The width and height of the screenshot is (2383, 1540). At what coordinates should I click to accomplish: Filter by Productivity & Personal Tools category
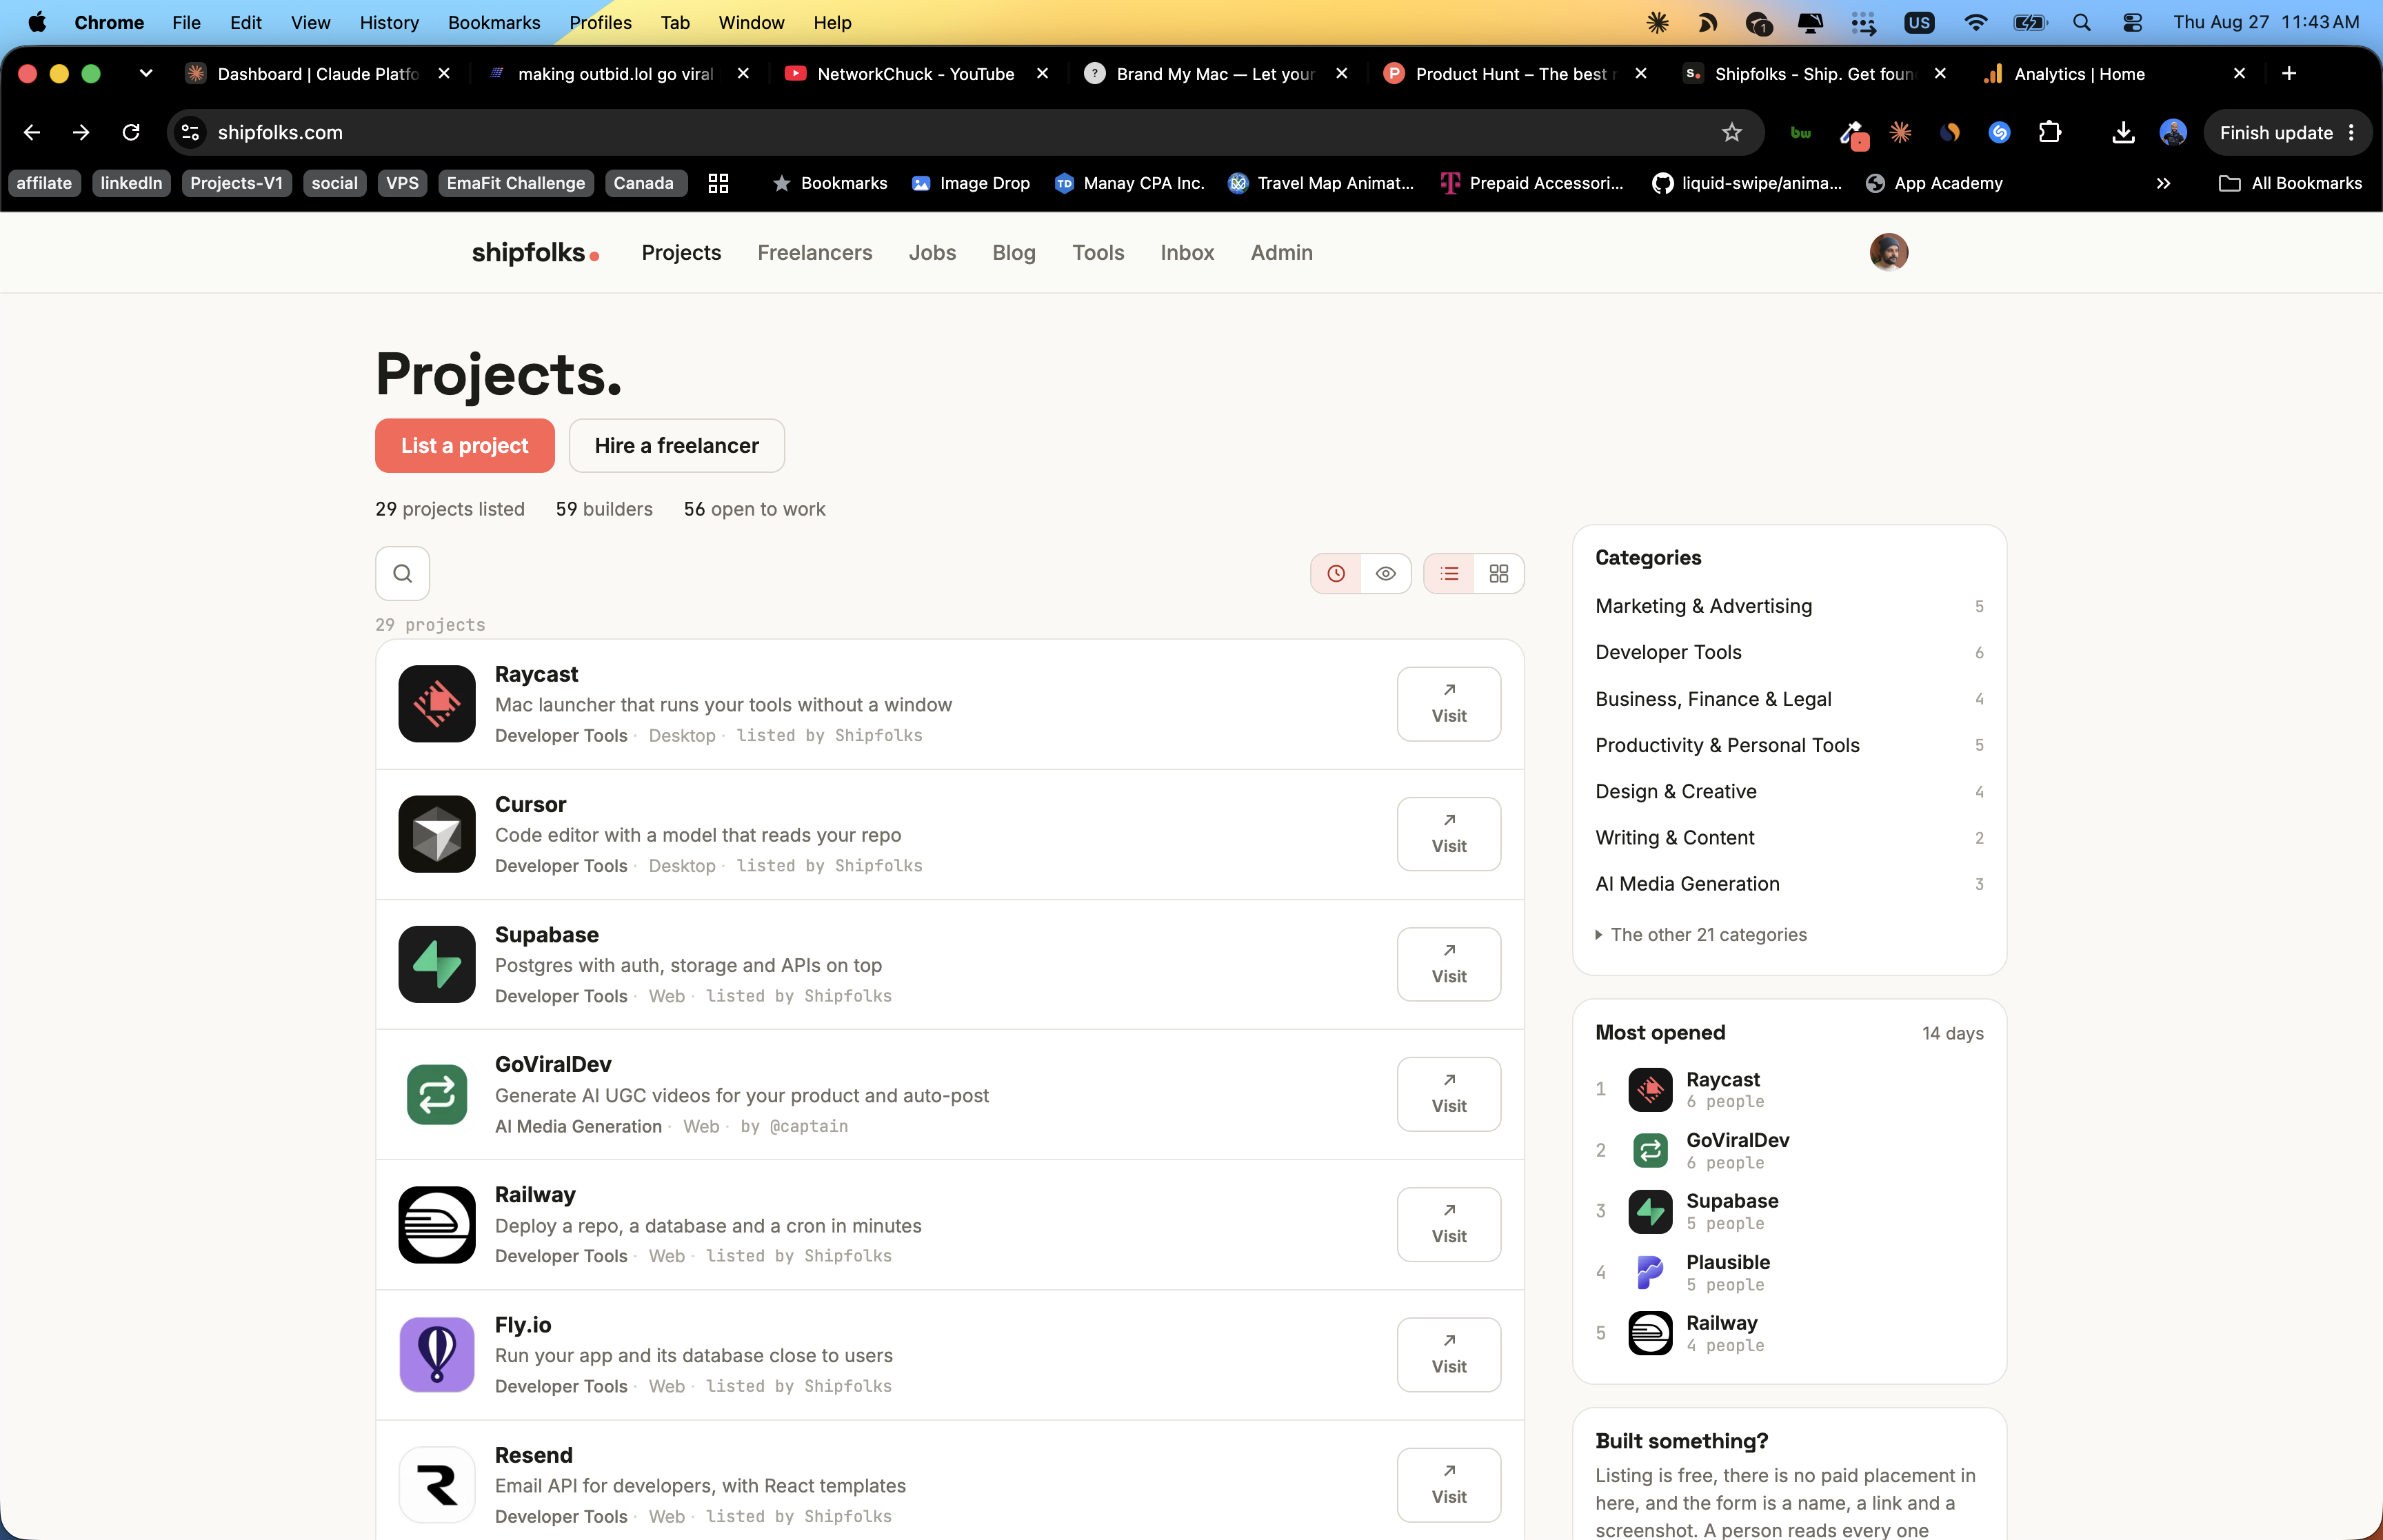click(x=1789, y=745)
